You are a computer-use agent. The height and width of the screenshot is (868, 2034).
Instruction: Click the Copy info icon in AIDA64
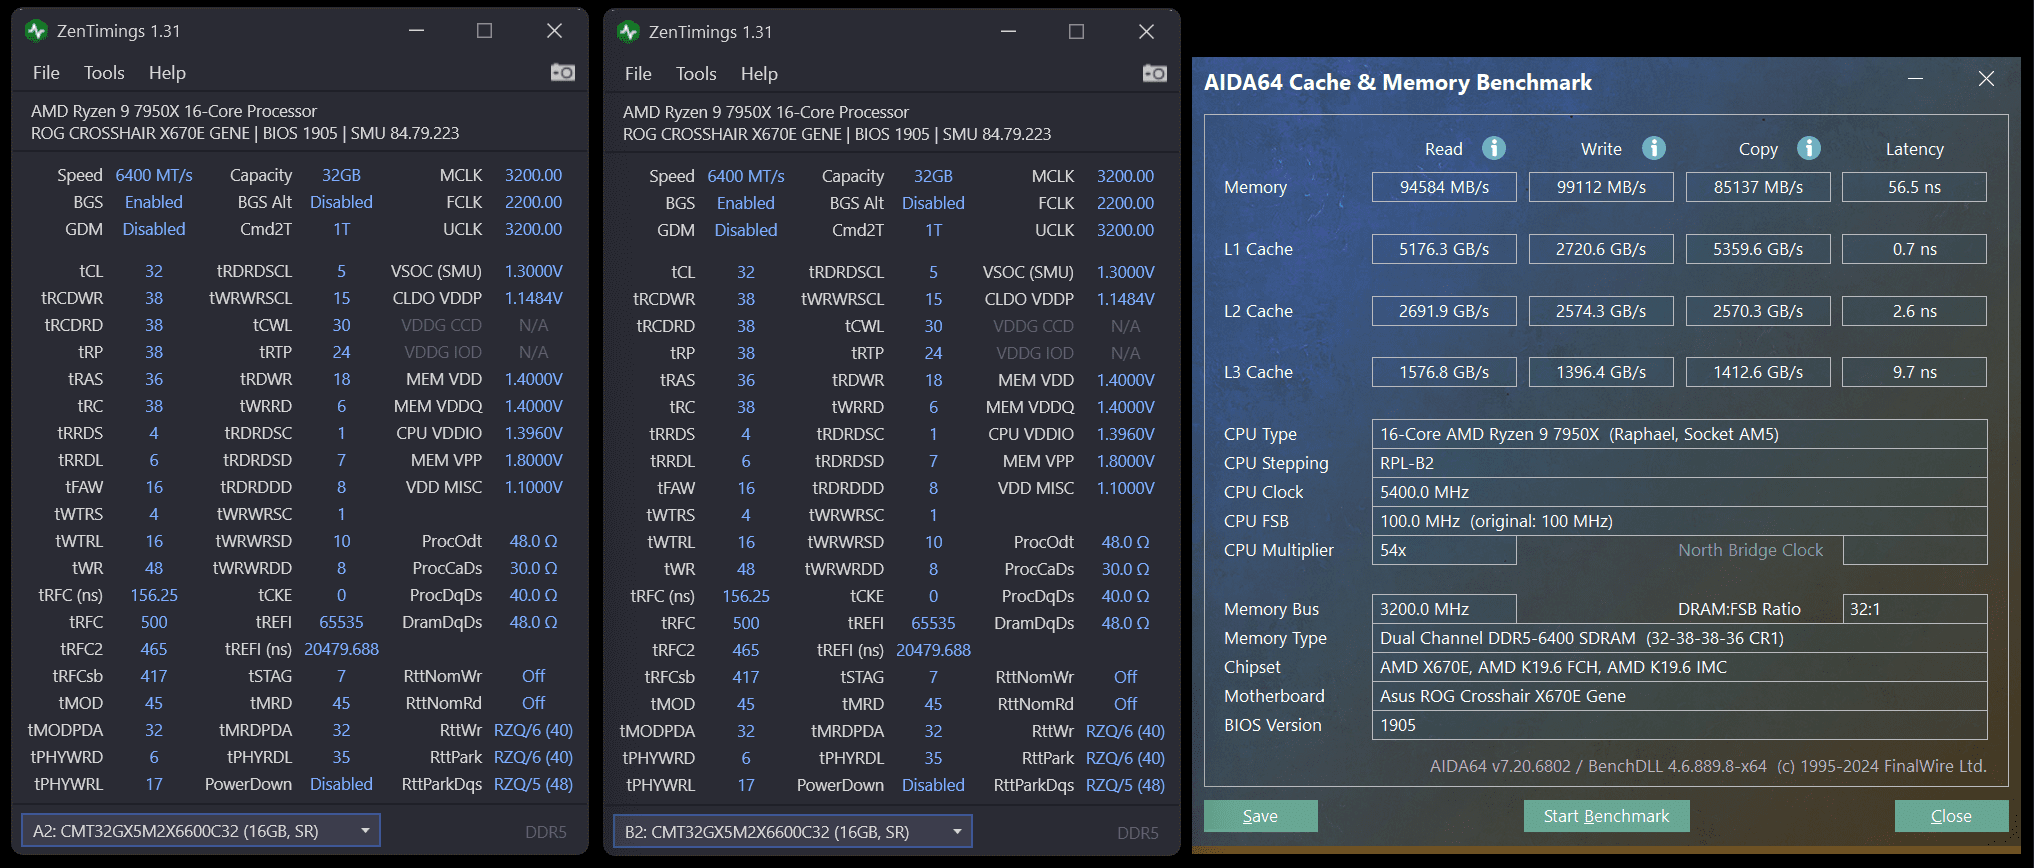(x=1809, y=148)
